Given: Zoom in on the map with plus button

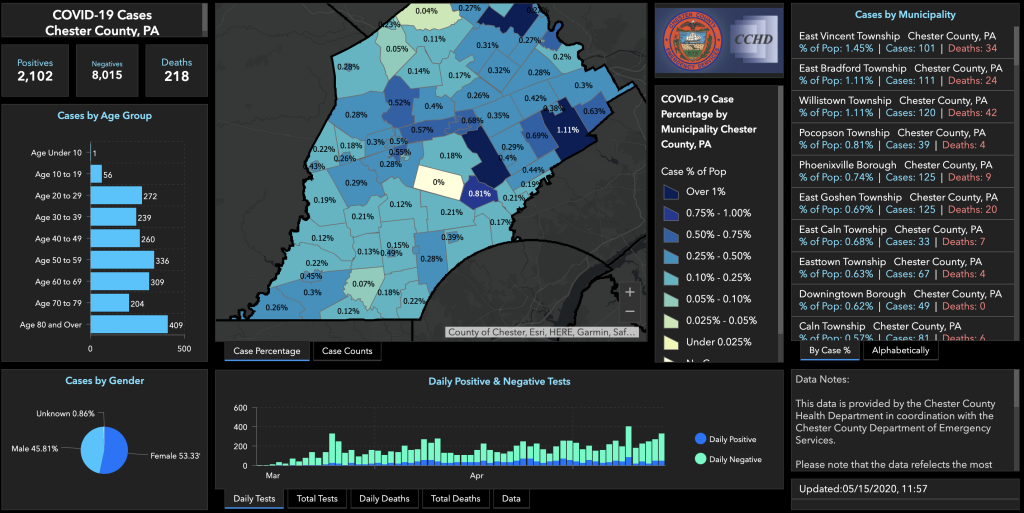Looking at the screenshot, I should pyautogui.click(x=630, y=292).
